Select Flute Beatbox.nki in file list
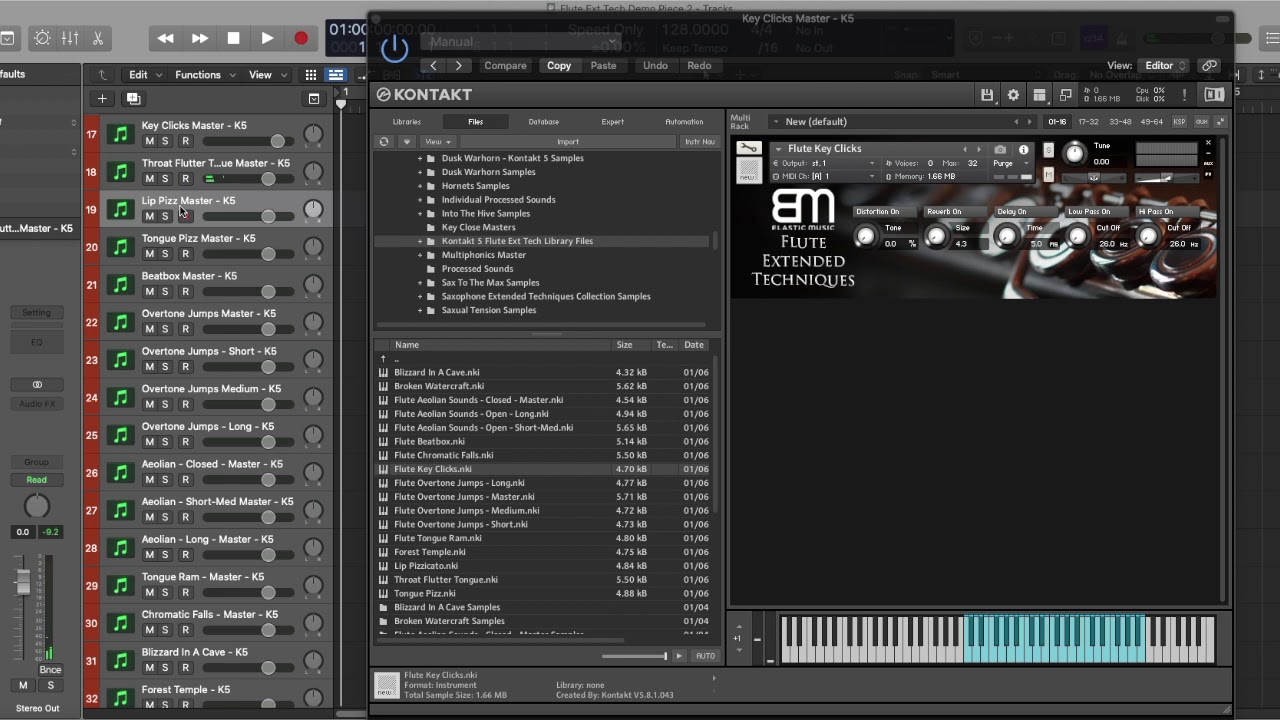The width and height of the screenshot is (1280, 720). [429, 441]
